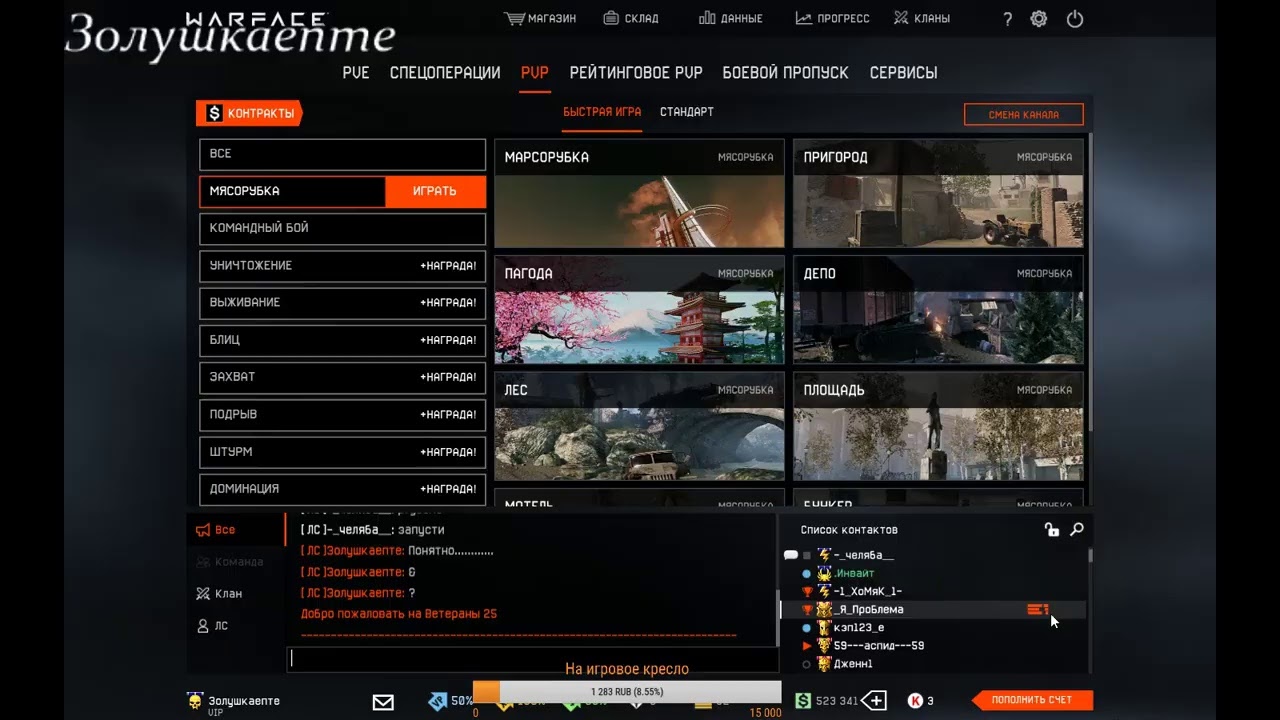Image resolution: width=1280 pixels, height=720 pixels.
Task: Click the VP booster 50% icon
Action: [x=438, y=701]
